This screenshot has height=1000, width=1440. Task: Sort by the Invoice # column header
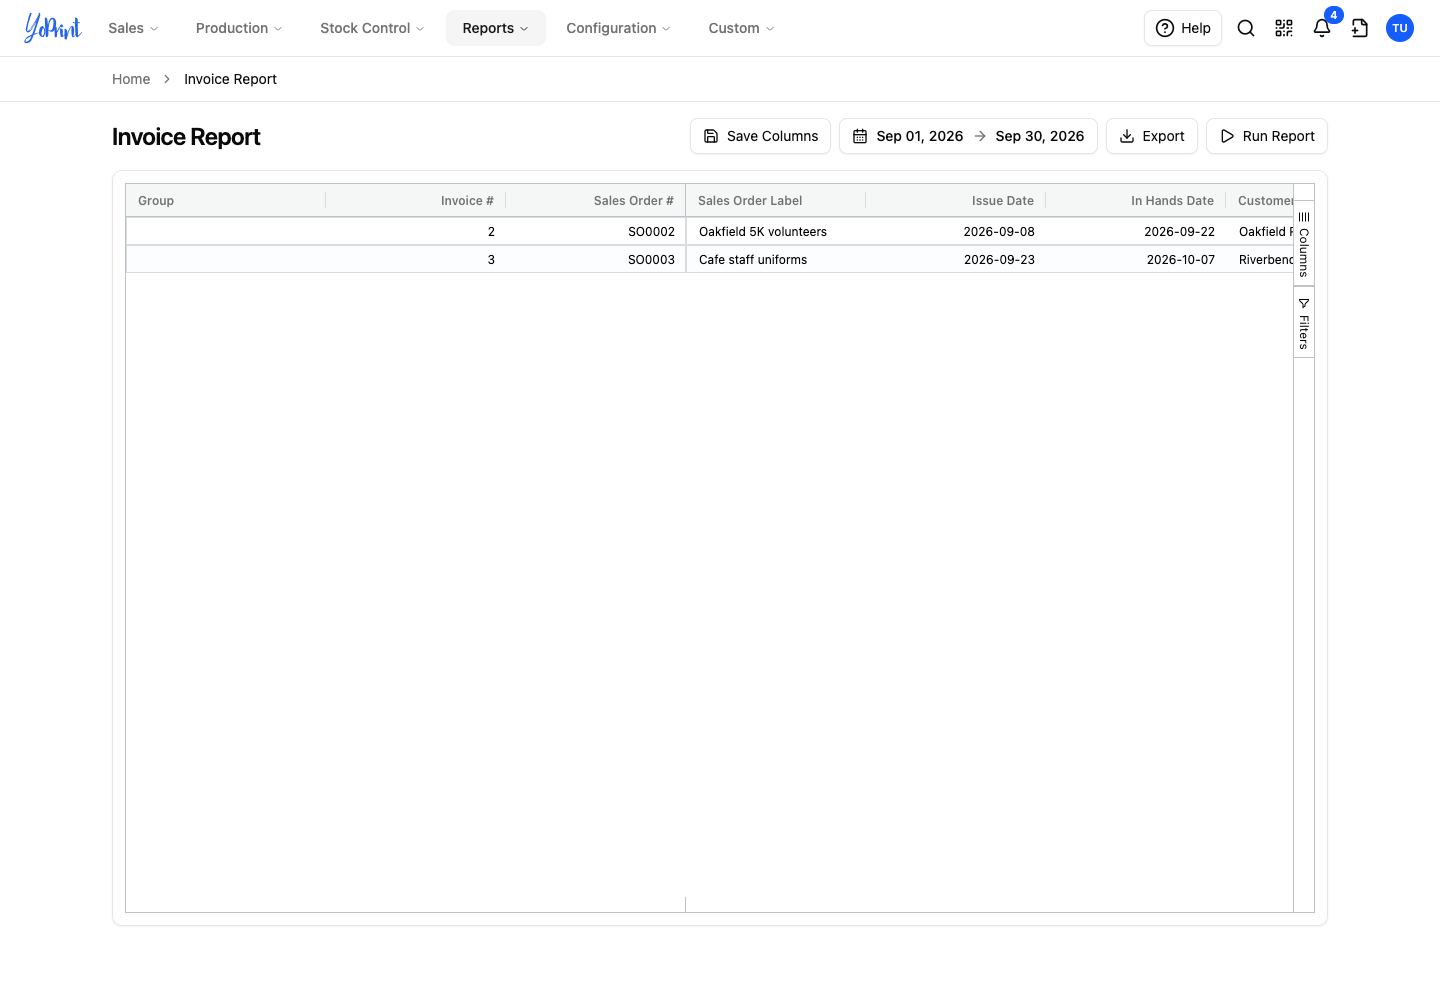click(416, 201)
